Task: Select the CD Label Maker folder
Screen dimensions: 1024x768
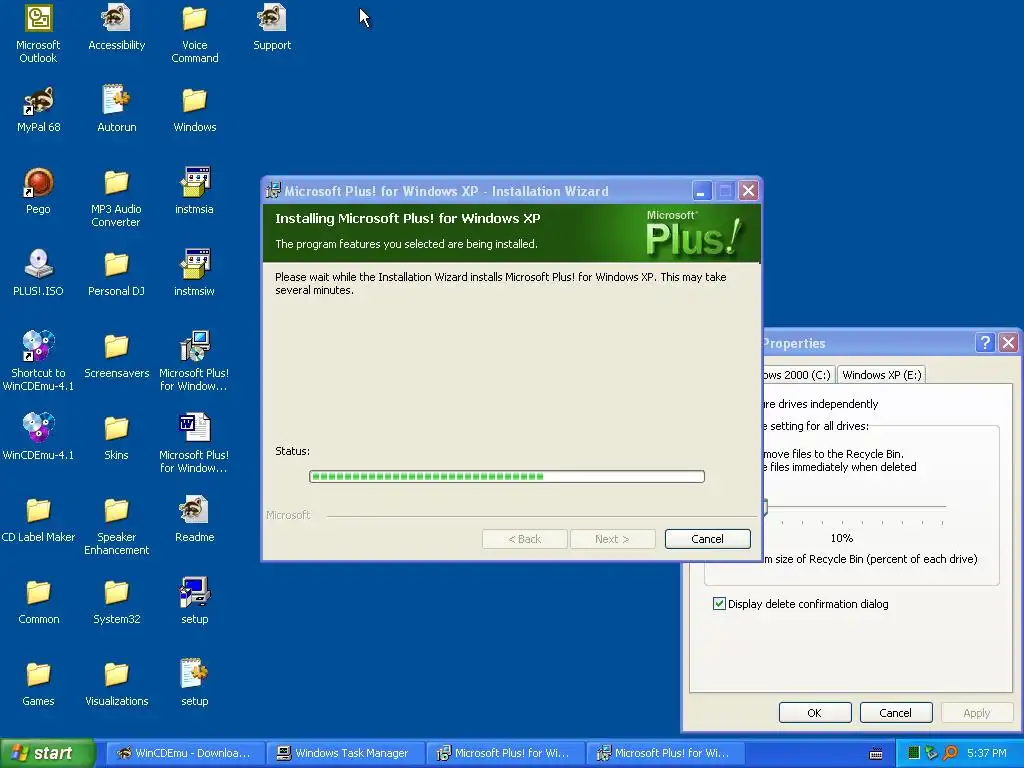Action: [x=38, y=520]
